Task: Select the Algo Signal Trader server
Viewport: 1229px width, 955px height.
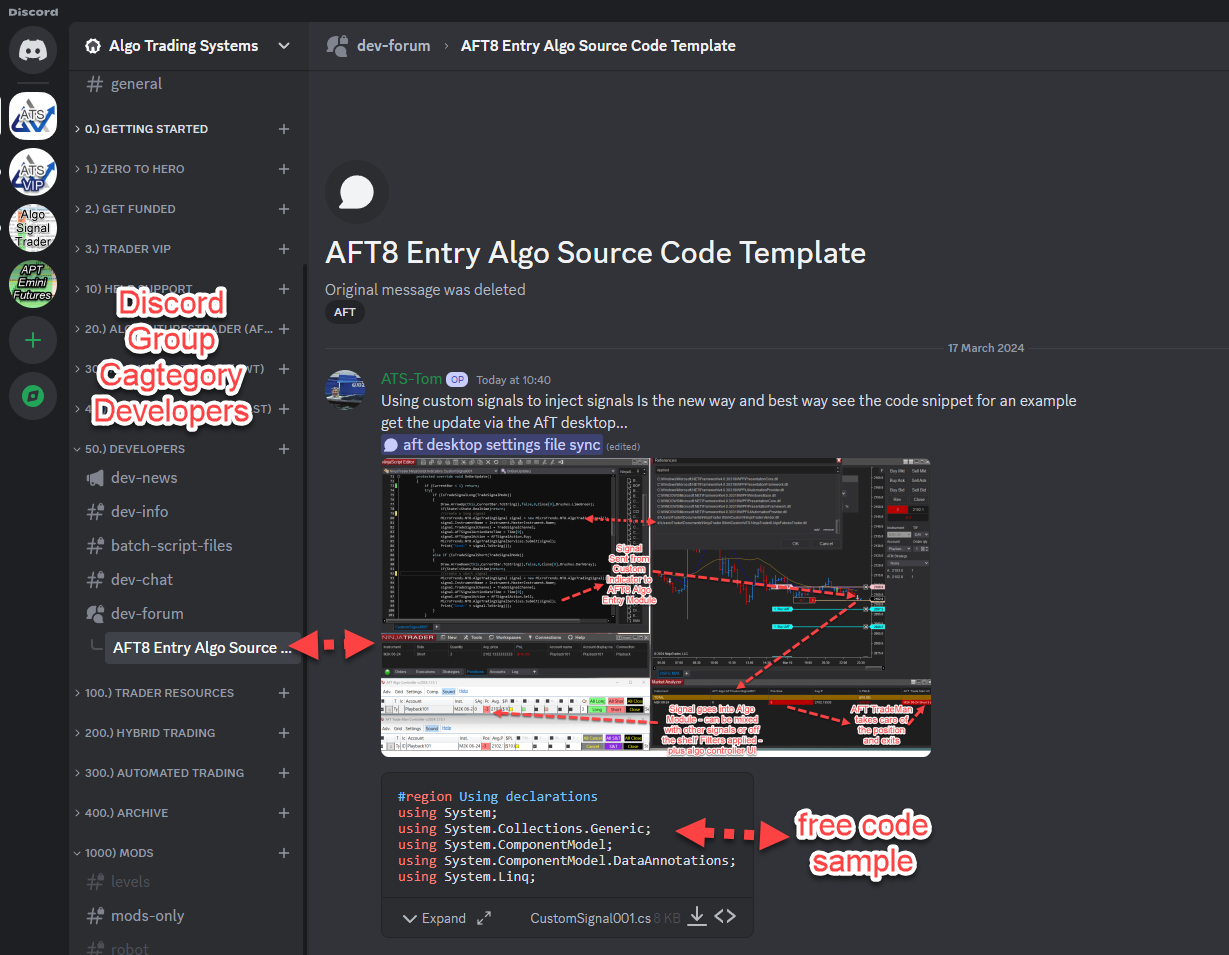Action: coord(32,227)
